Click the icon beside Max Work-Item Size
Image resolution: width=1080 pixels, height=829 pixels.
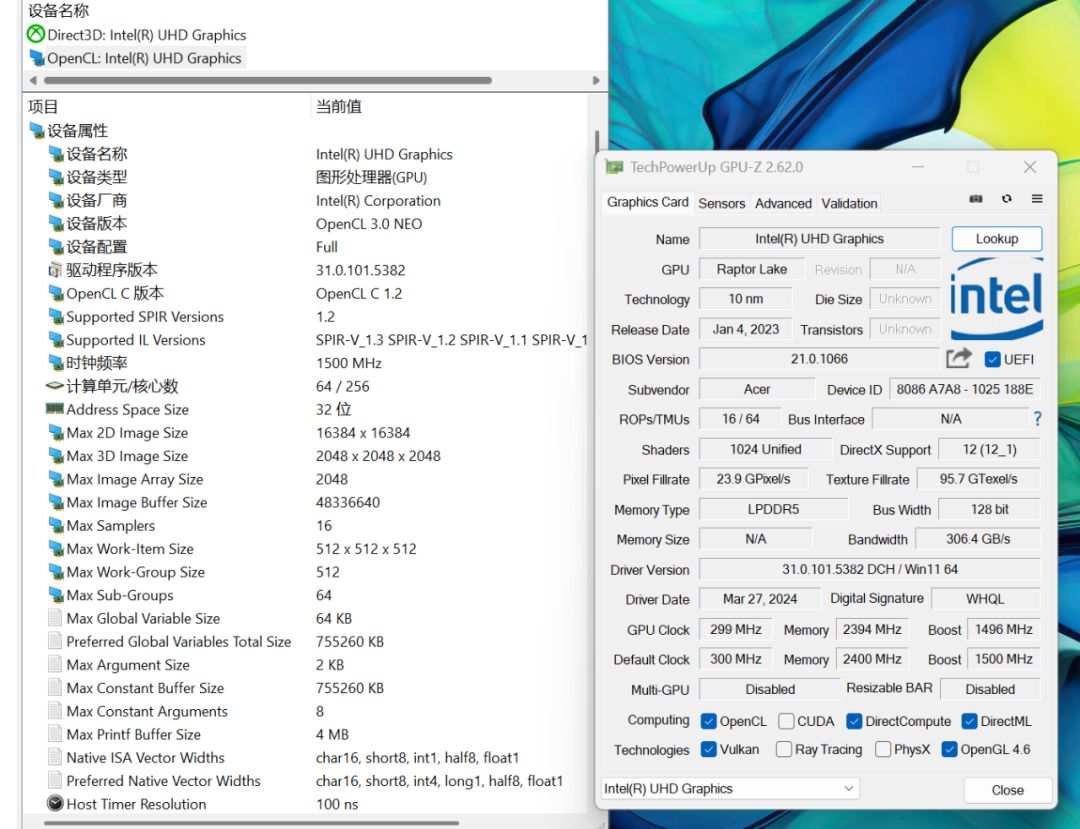tap(56, 549)
